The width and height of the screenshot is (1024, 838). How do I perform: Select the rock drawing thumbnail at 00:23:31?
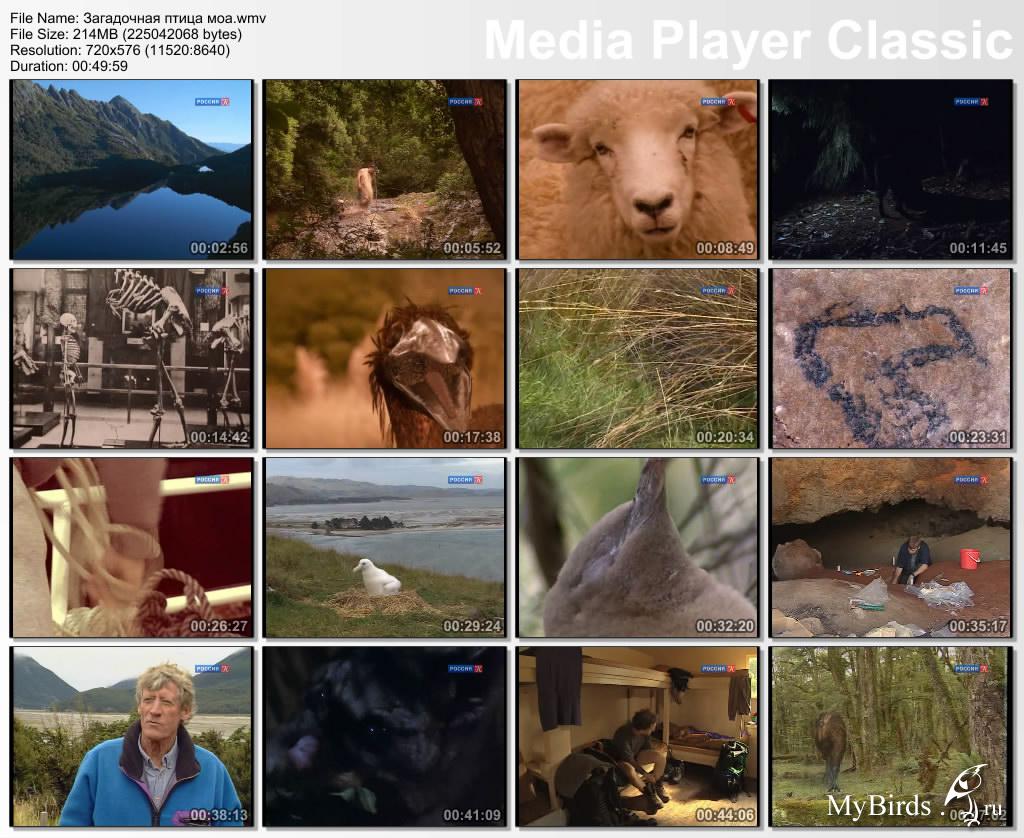(x=890, y=358)
